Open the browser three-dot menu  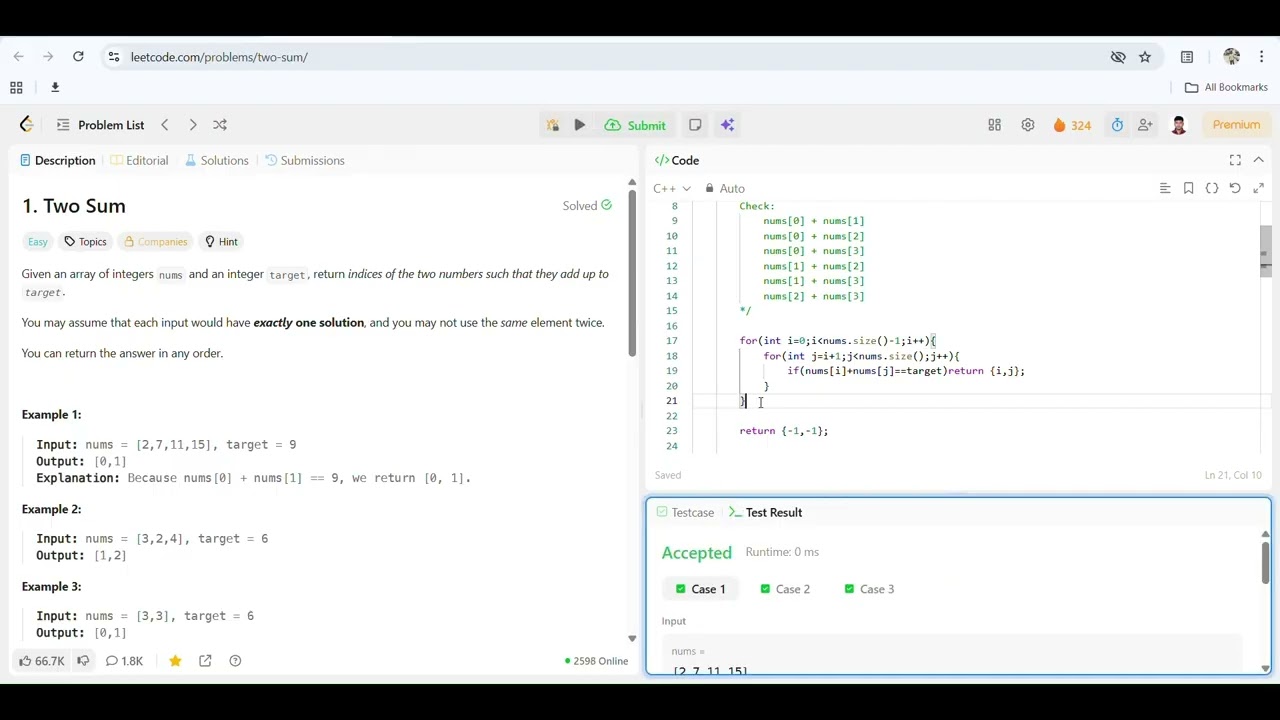pyautogui.click(x=1262, y=57)
